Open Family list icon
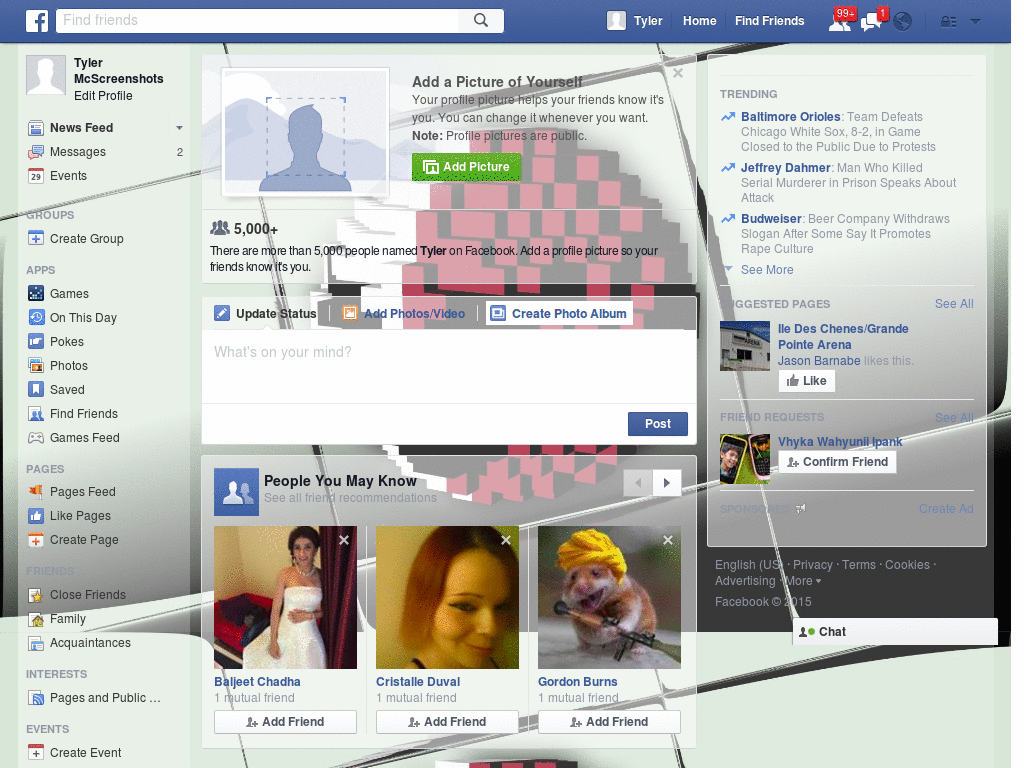 [x=36, y=619]
